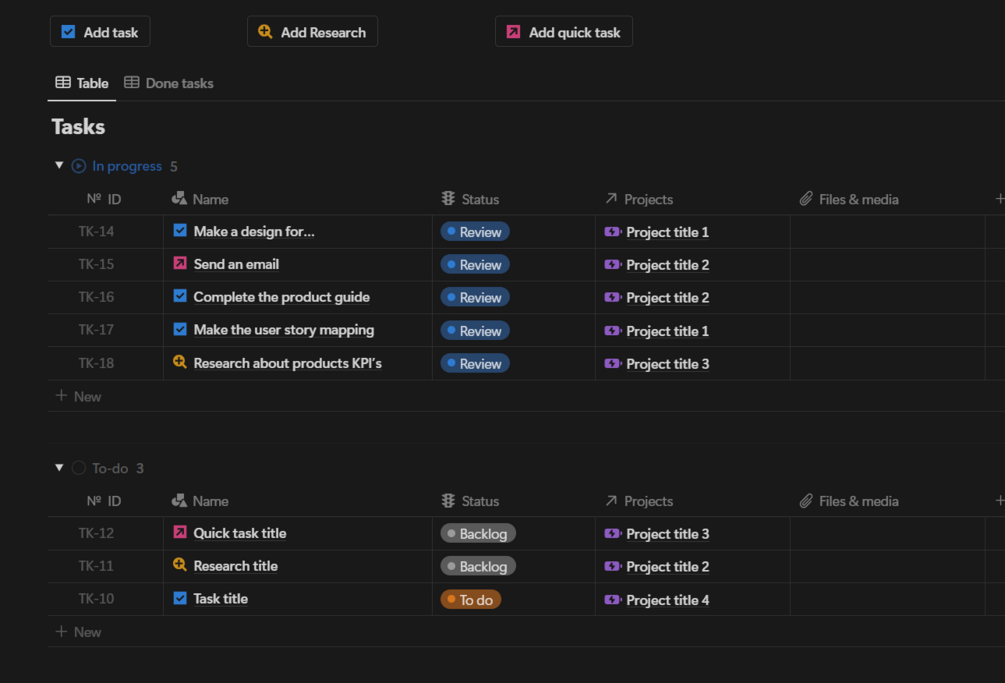Click the orange To do status tag
The width and height of the screenshot is (1005, 683).
coord(470,600)
